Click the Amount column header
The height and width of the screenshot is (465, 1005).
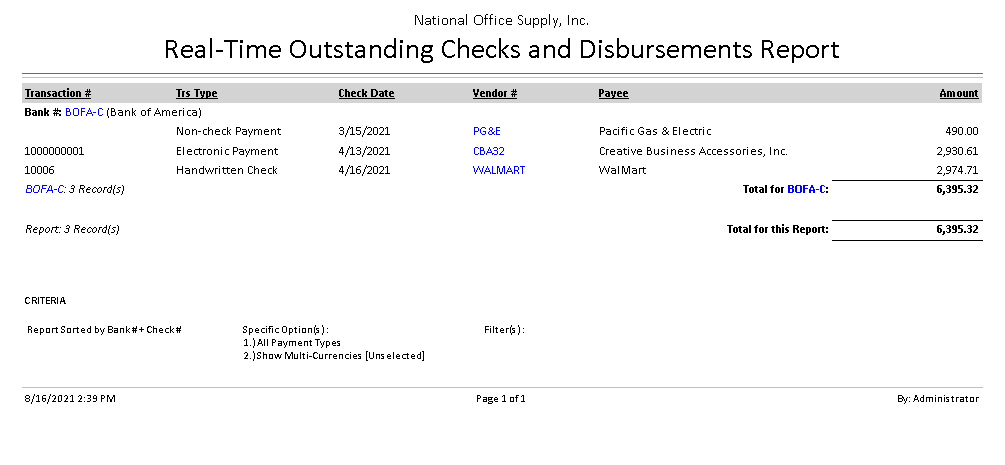point(958,93)
